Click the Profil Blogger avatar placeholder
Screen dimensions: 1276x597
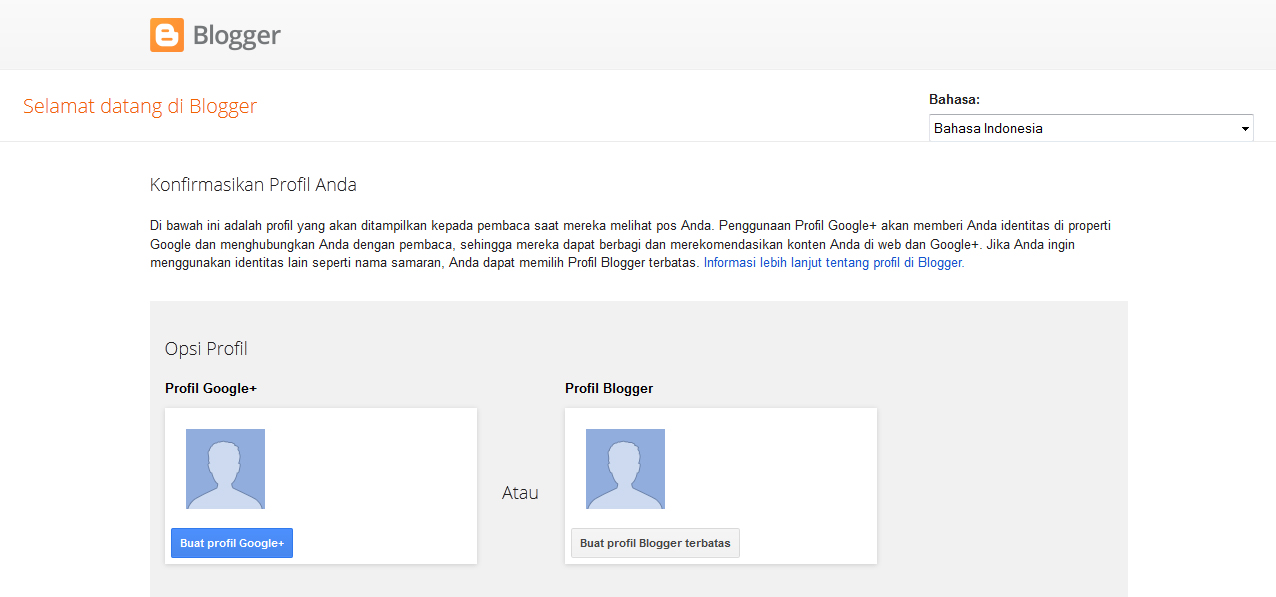pos(625,469)
